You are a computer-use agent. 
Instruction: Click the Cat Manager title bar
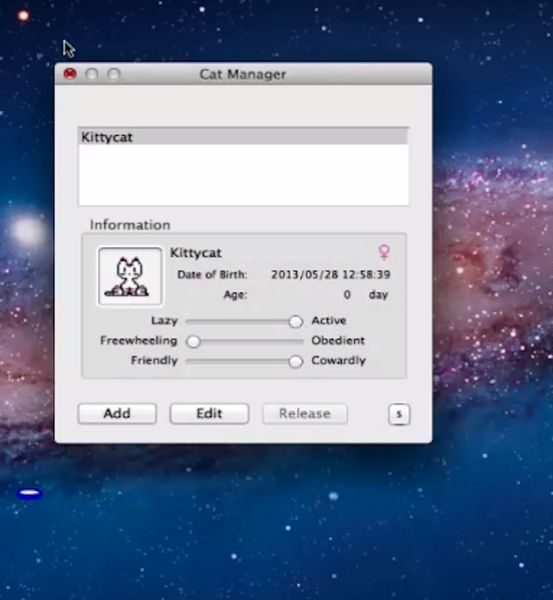(243, 74)
